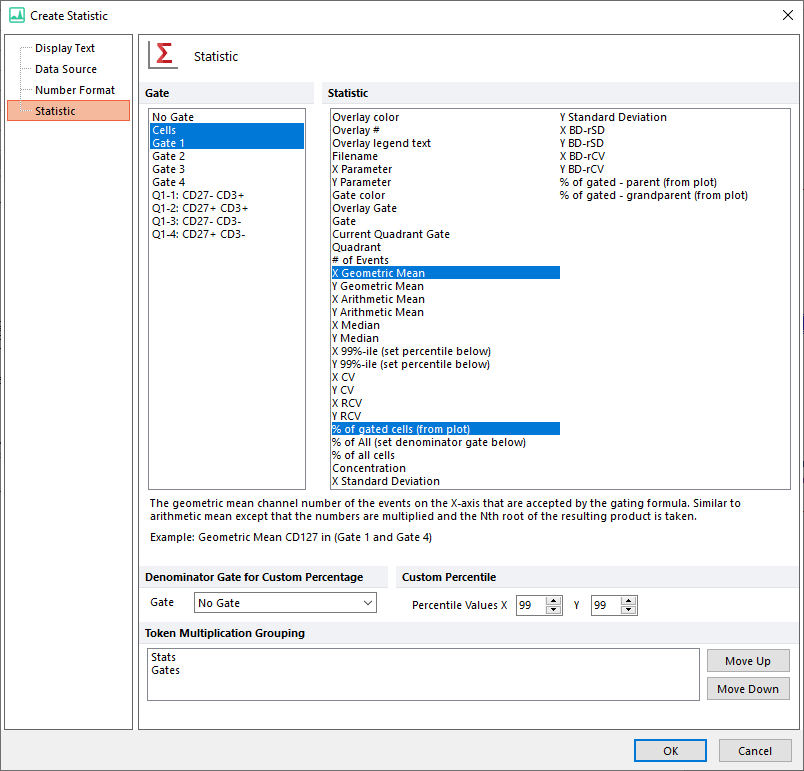Screen dimensions: 804x771
Task: Select Gate 3 in the list
Action: 227,169
